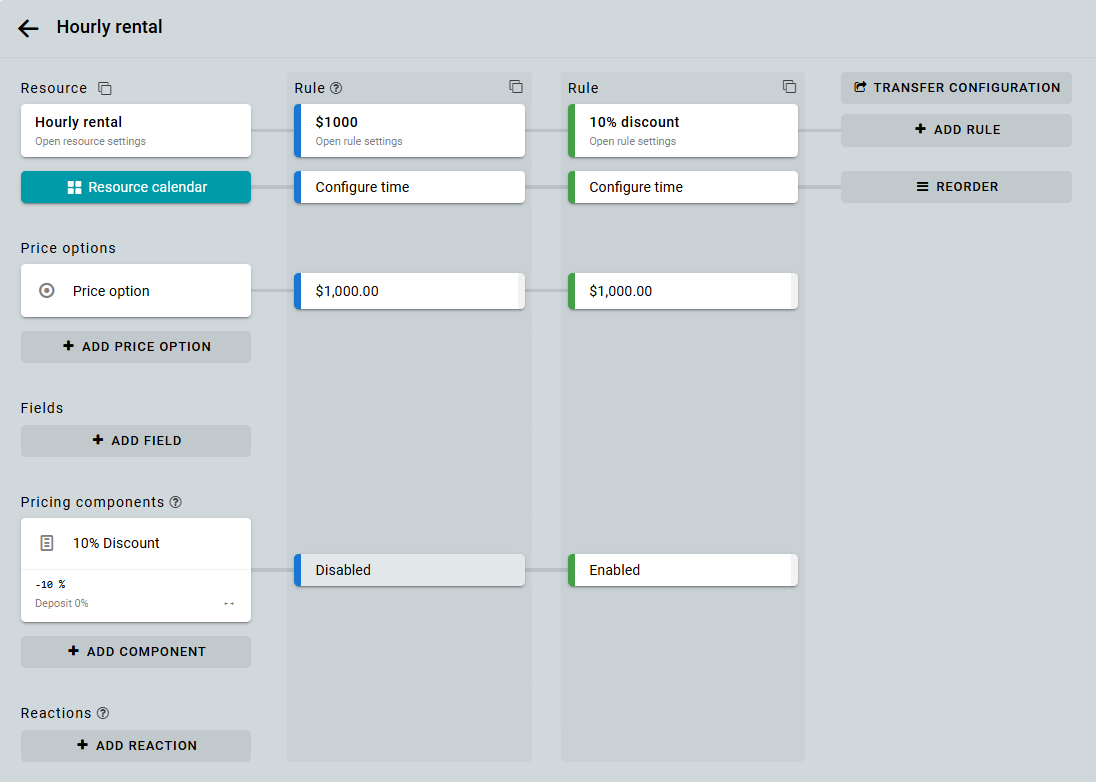Viewport: 1096px width, 782px height.
Task: Click copy icon next to Resource label
Action: (x=105, y=89)
